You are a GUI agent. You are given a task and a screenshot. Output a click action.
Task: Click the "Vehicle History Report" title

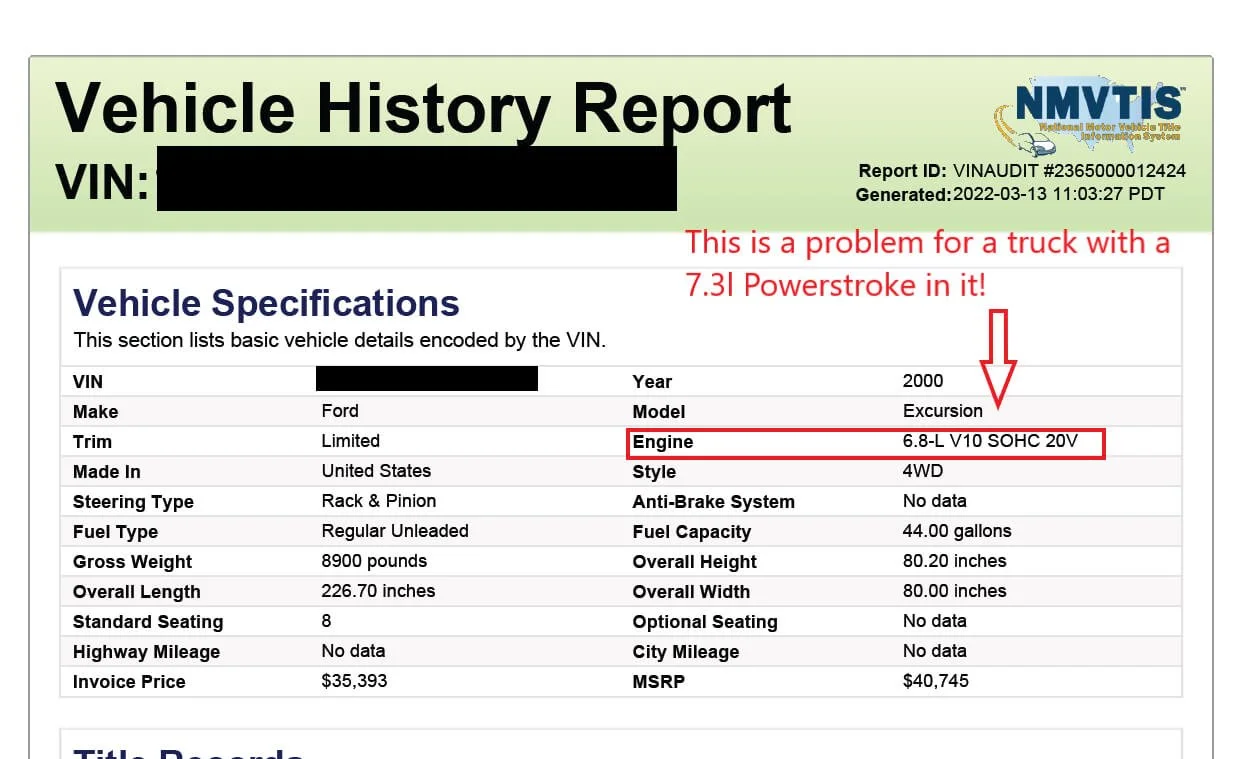(x=424, y=107)
